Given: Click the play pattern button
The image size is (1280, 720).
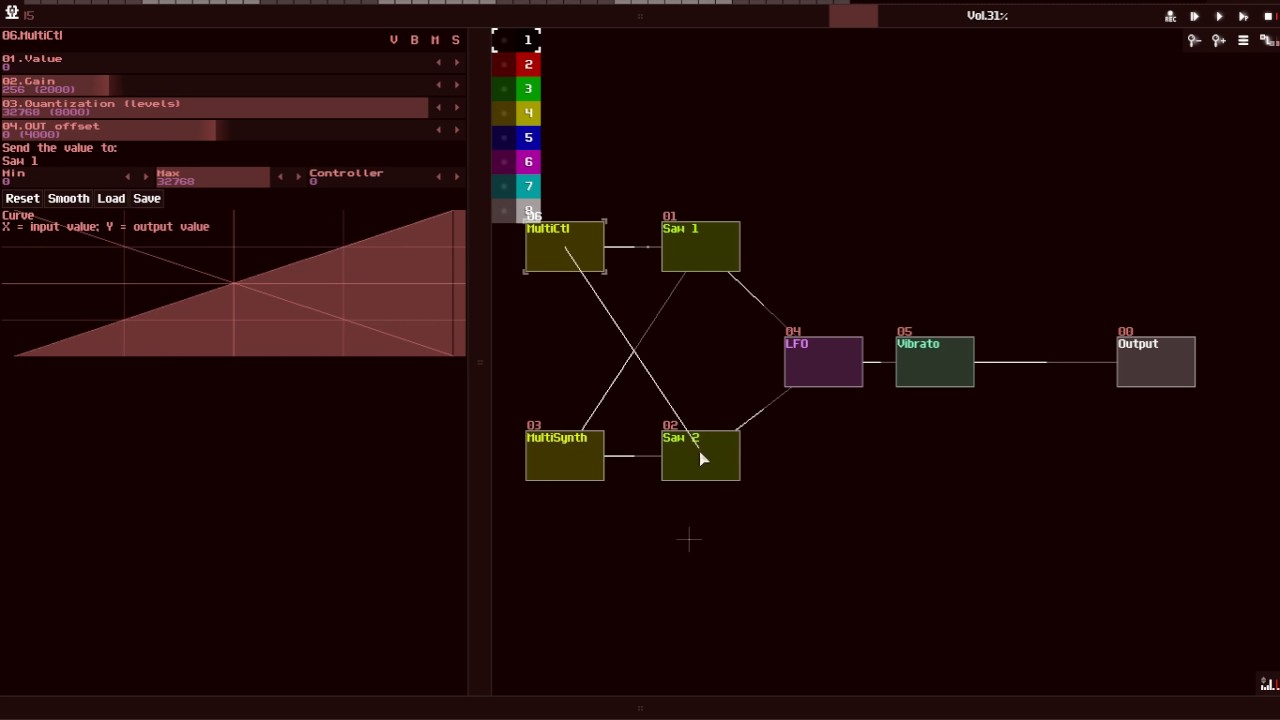Looking at the screenshot, I should [1243, 16].
